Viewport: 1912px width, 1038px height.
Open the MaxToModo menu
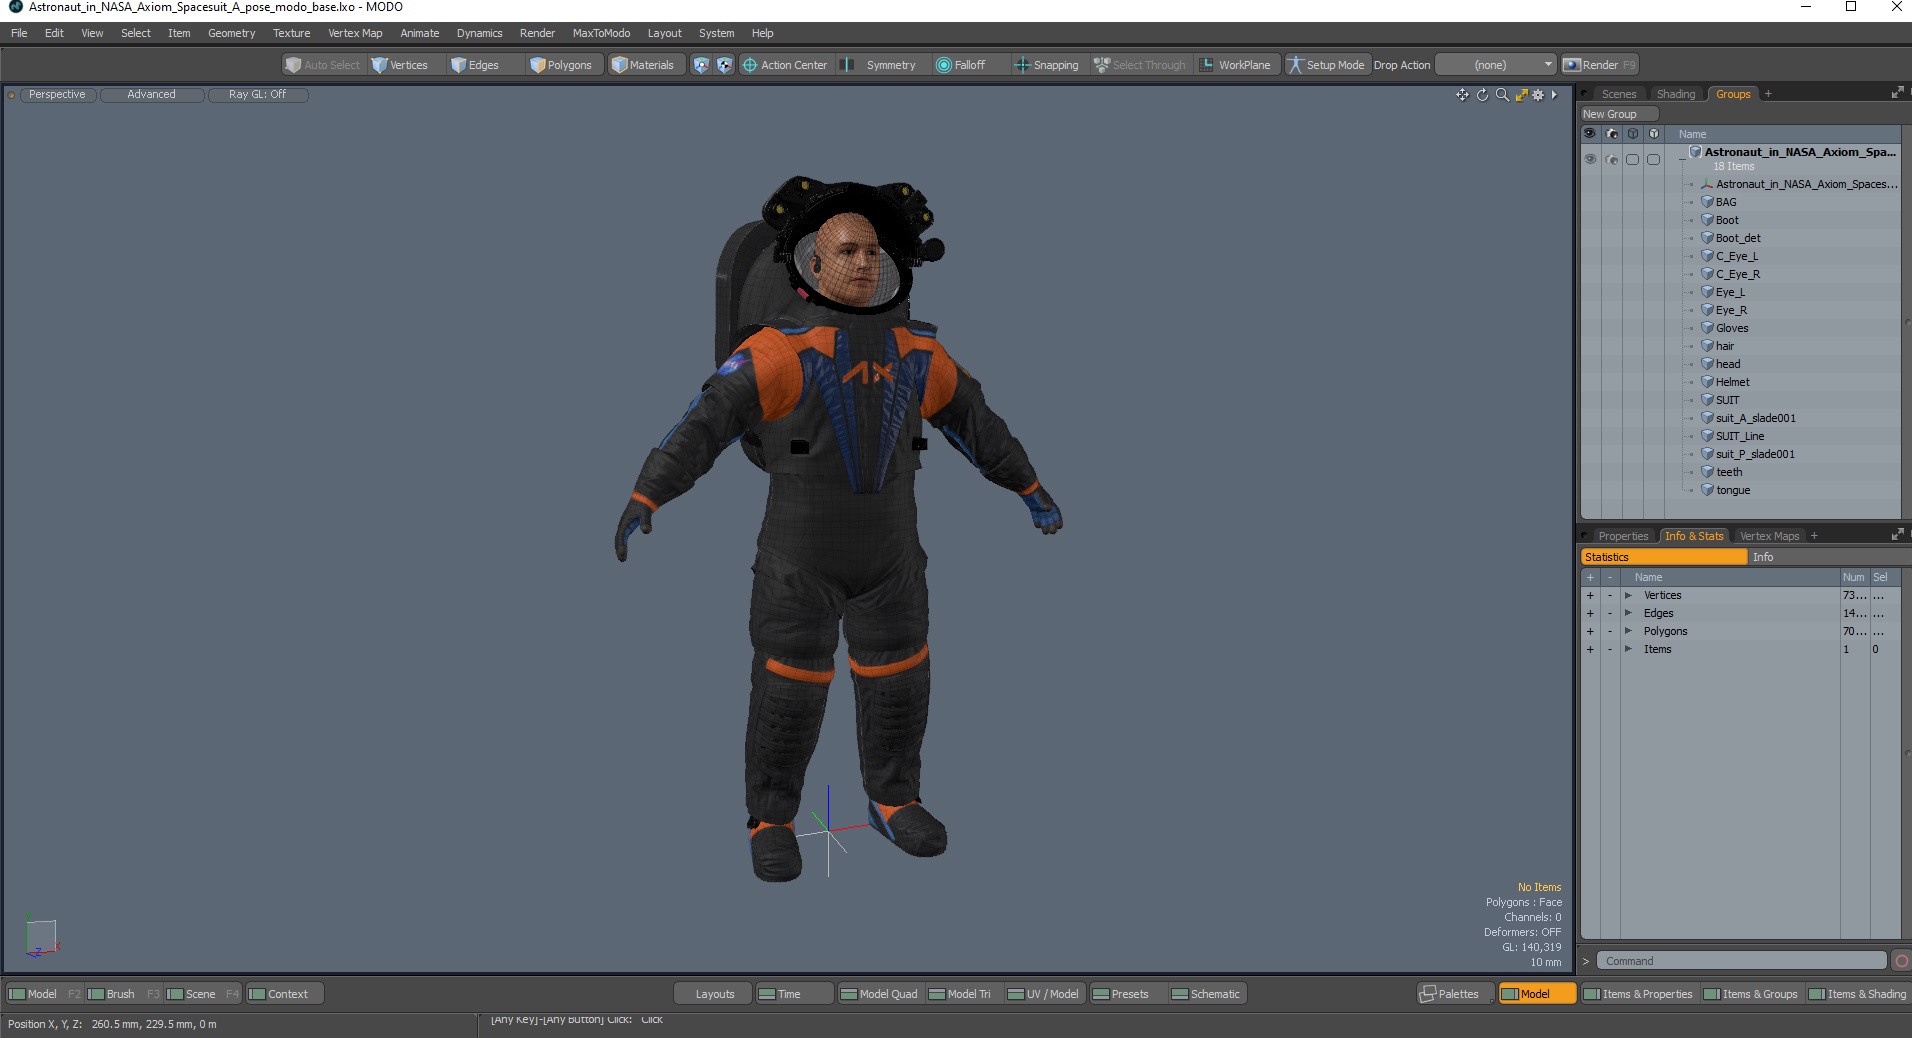[601, 33]
